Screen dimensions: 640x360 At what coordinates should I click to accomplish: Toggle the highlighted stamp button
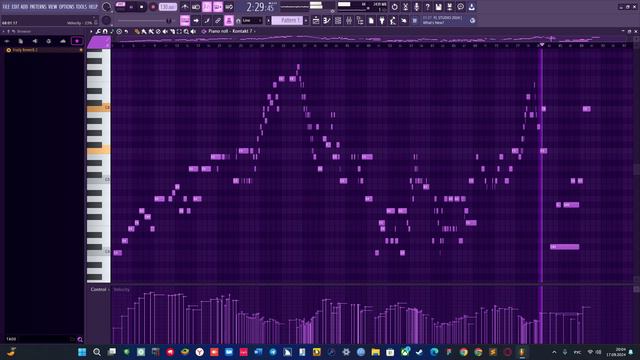pyautogui.click(x=229, y=20)
